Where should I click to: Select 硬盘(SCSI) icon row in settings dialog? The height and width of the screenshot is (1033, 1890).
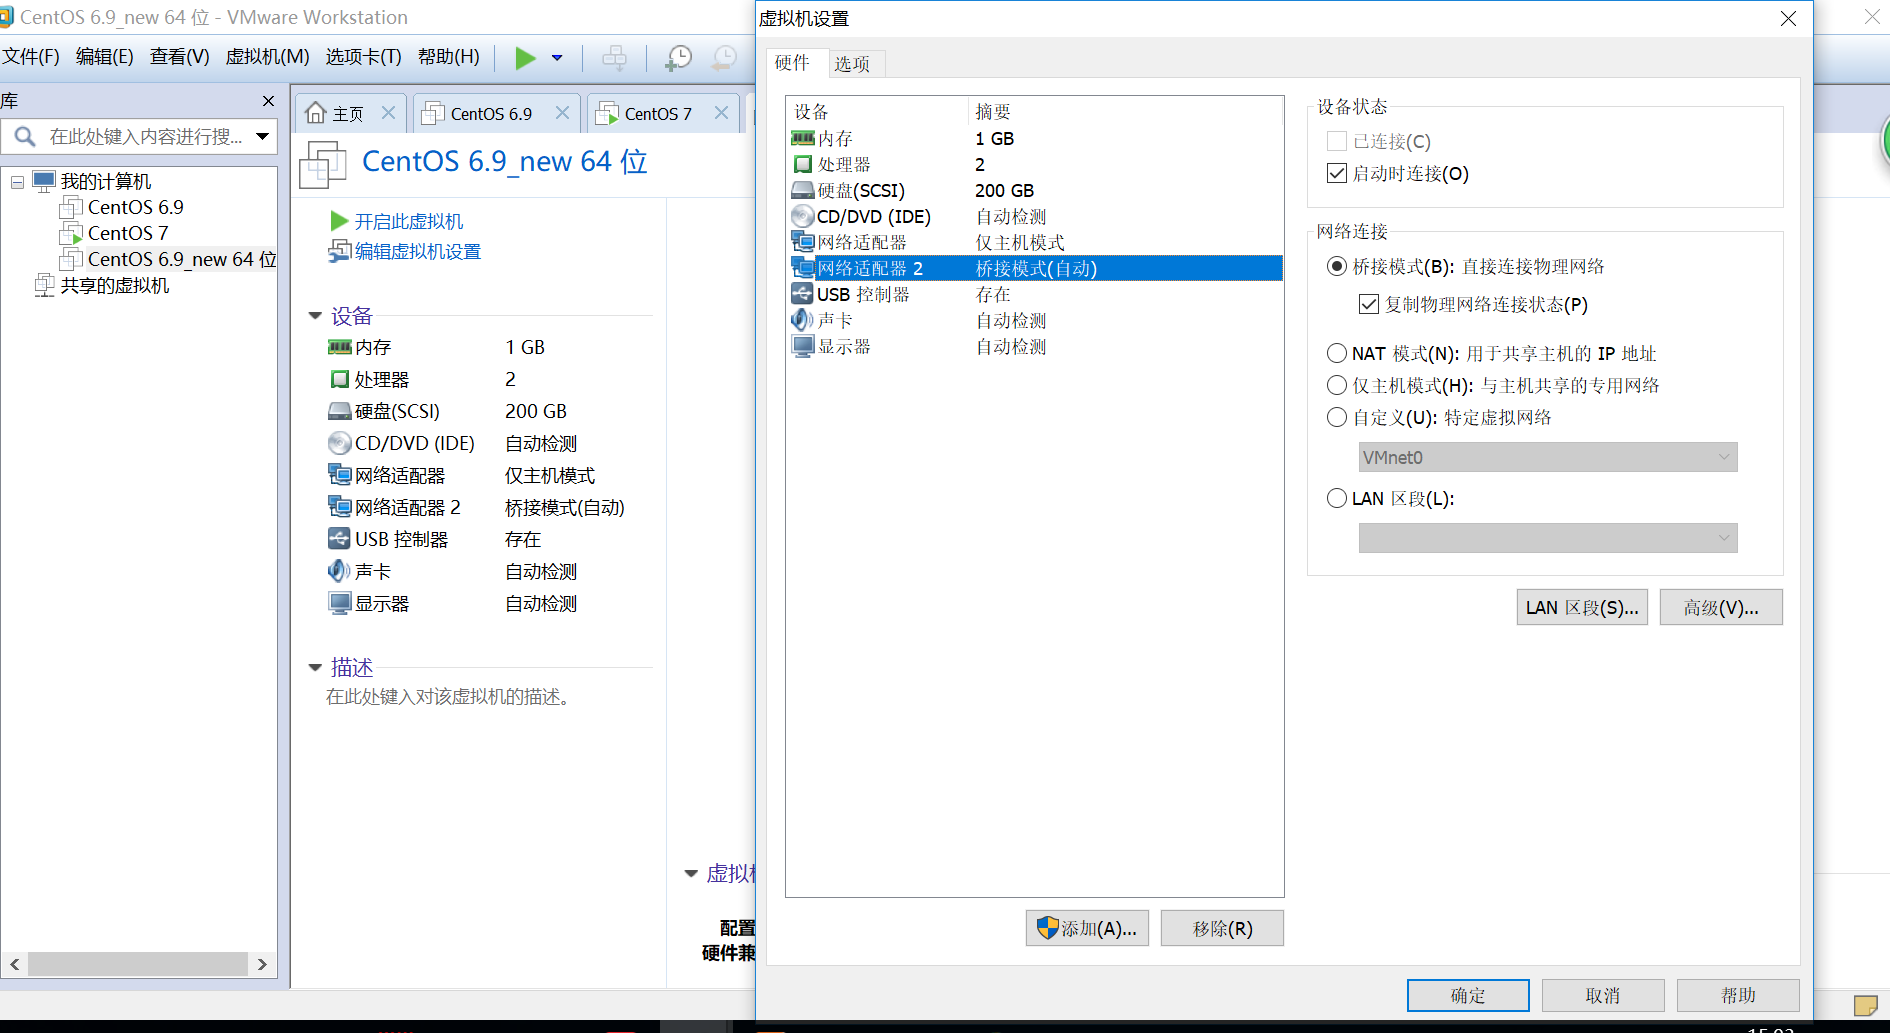point(803,190)
